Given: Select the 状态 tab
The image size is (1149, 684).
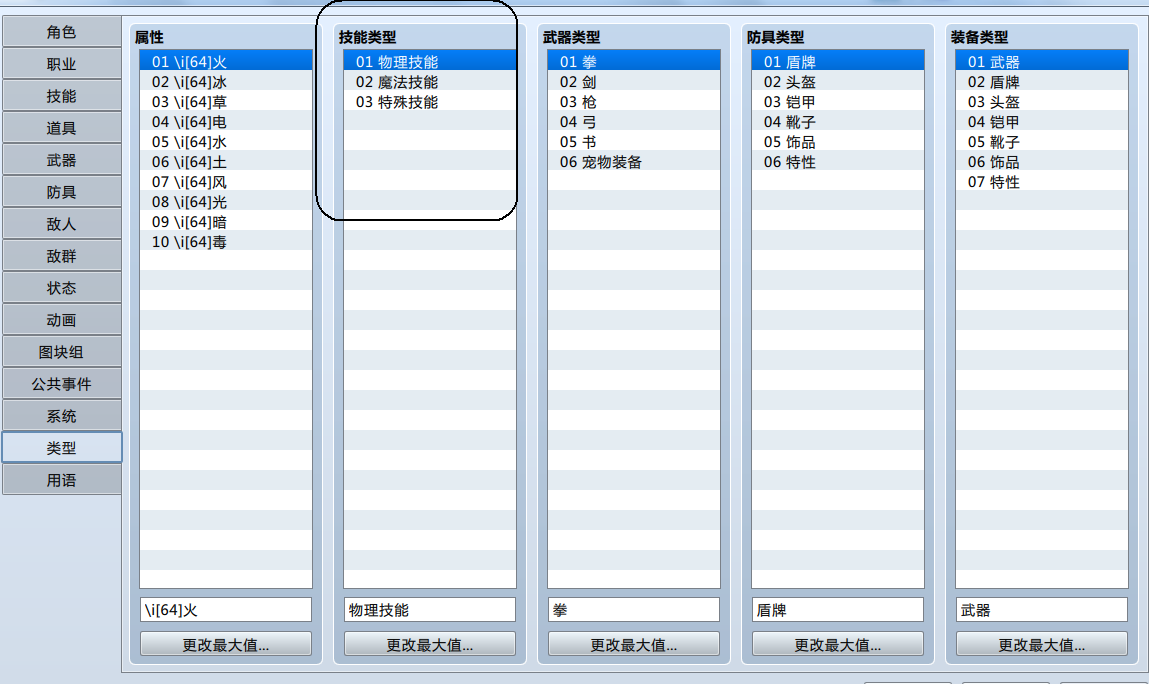Looking at the screenshot, I should [62, 288].
